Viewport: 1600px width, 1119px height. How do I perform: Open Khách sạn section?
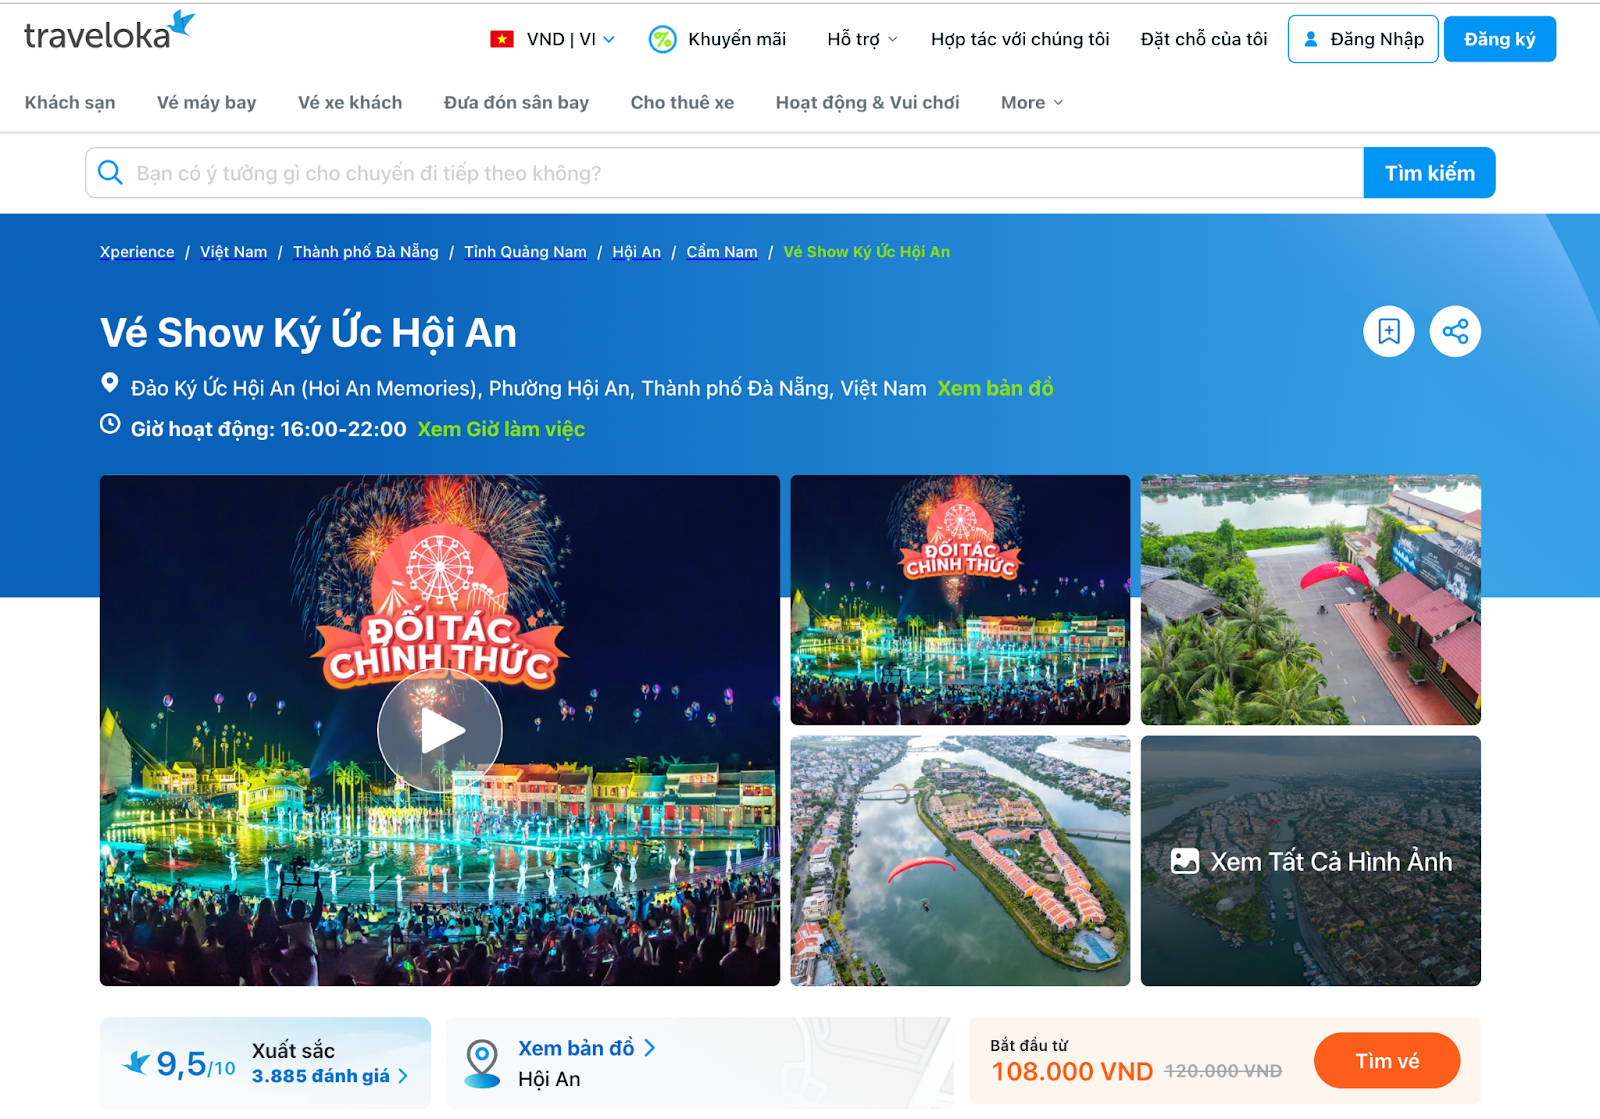pyautogui.click(x=70, y=102)
